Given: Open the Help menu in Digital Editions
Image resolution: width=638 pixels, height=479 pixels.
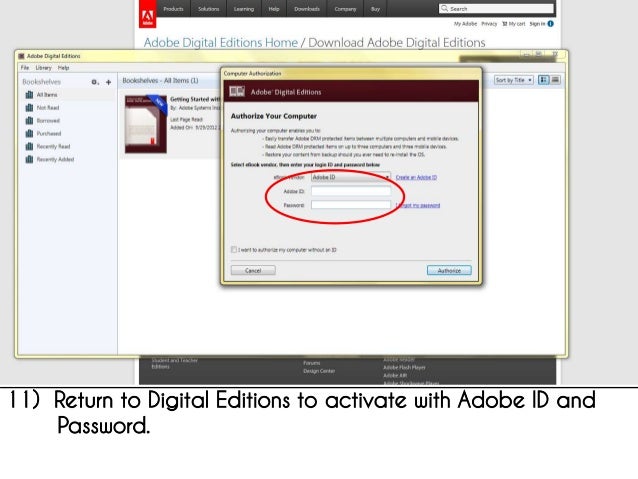Looking at the screenshot, I should click(63, 68).
